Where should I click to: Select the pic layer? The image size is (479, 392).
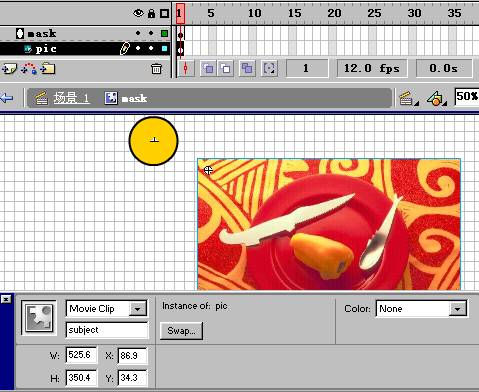tap(85, 49)
